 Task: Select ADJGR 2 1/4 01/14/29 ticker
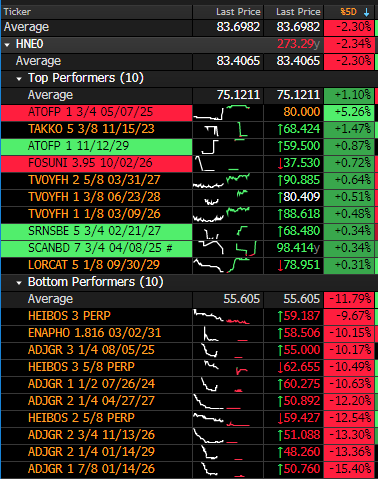click(91, 452)
